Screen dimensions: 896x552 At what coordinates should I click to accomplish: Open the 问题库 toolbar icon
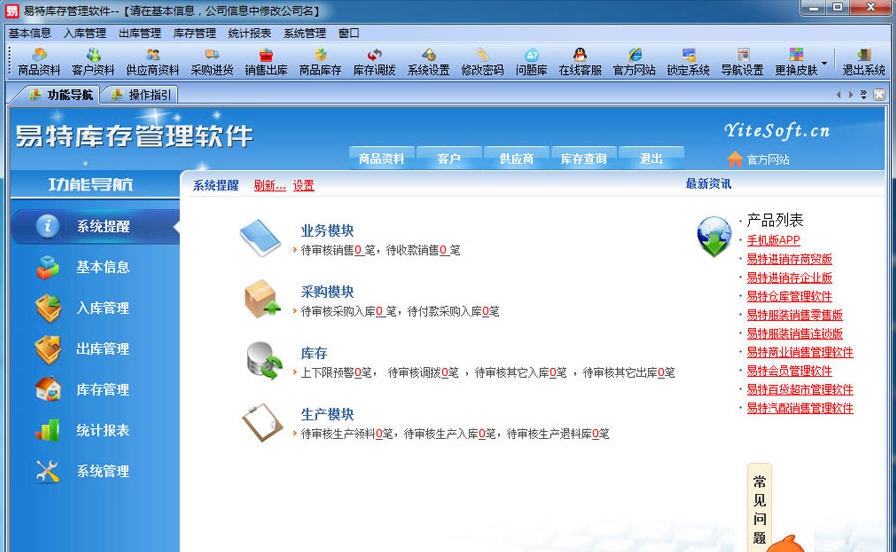coord(531,62)
